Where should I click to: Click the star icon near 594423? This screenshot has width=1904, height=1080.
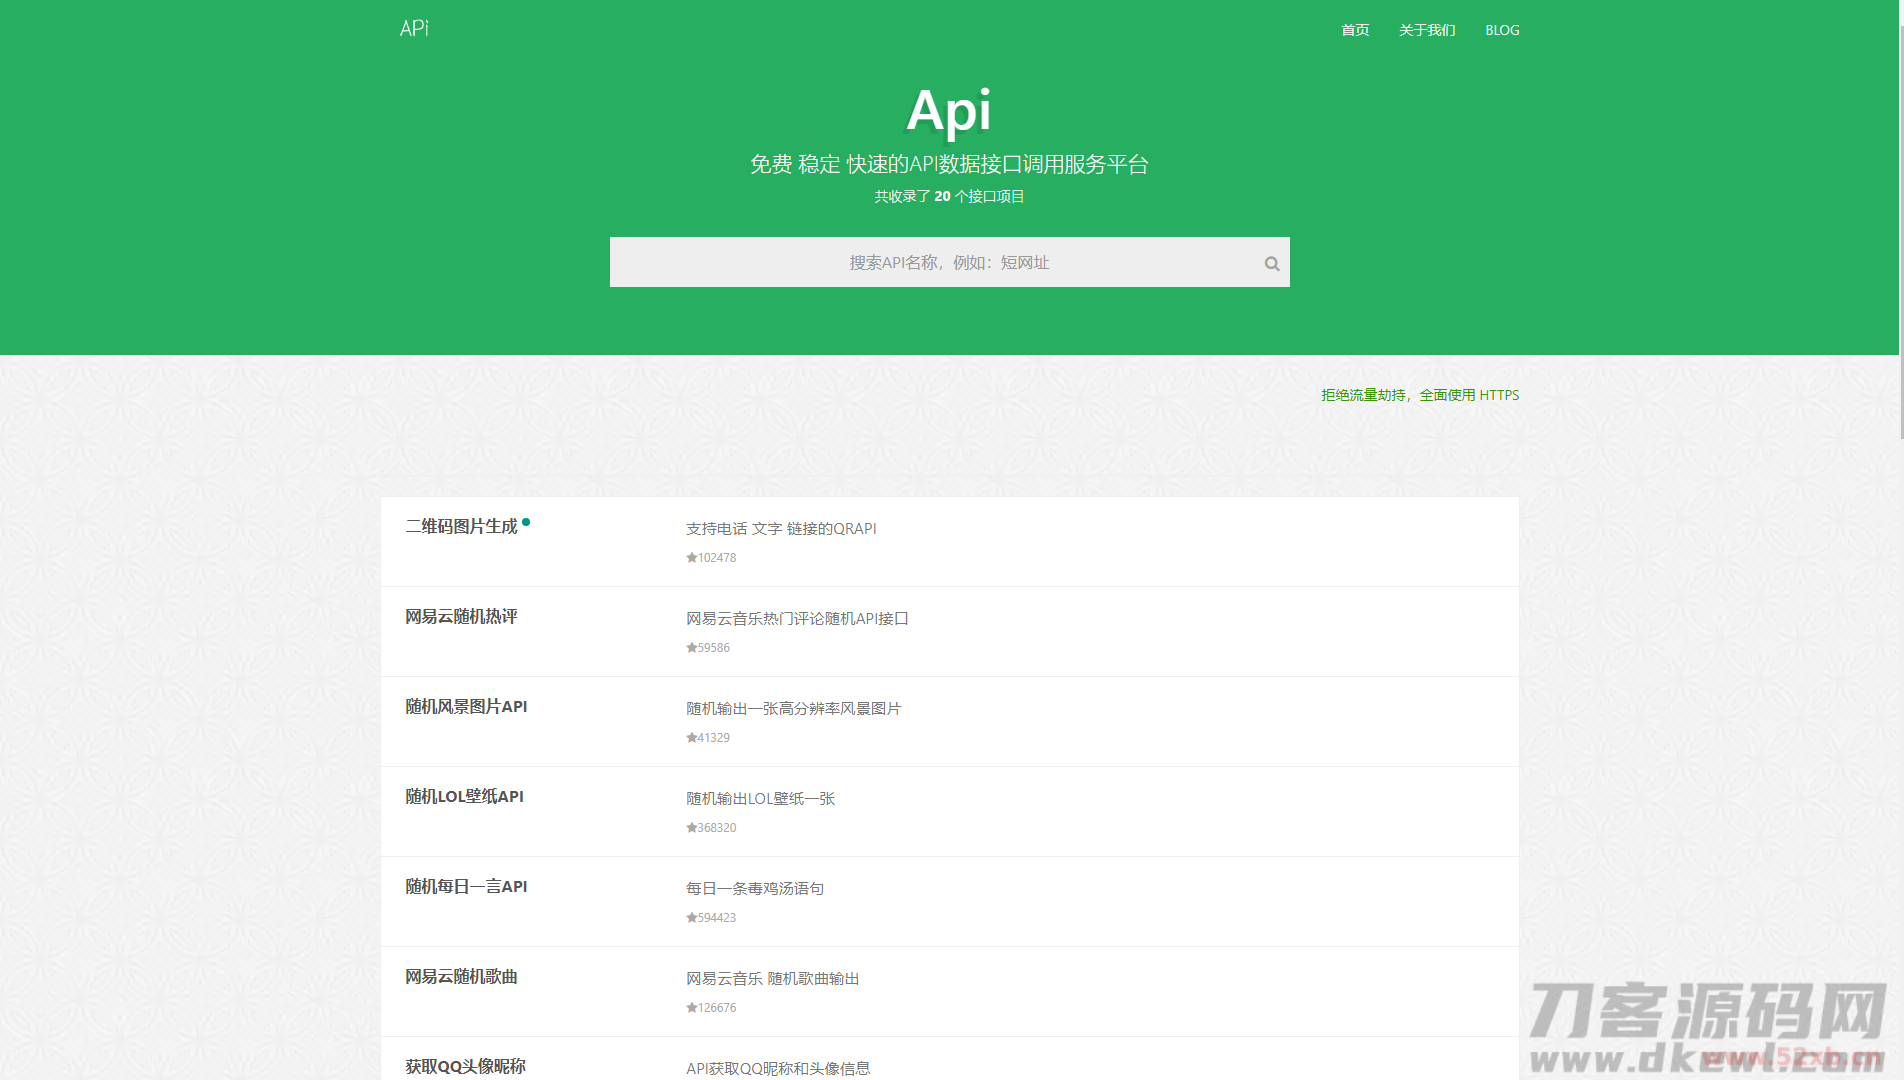(690, 917)
